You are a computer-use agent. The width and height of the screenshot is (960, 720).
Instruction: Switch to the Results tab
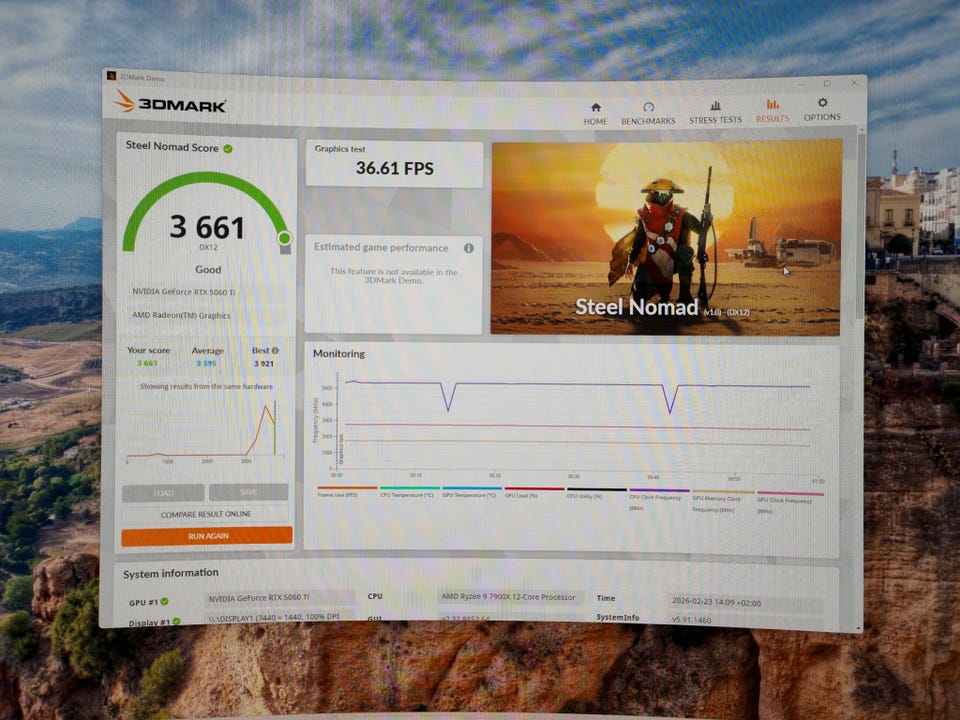pos(772,111)
